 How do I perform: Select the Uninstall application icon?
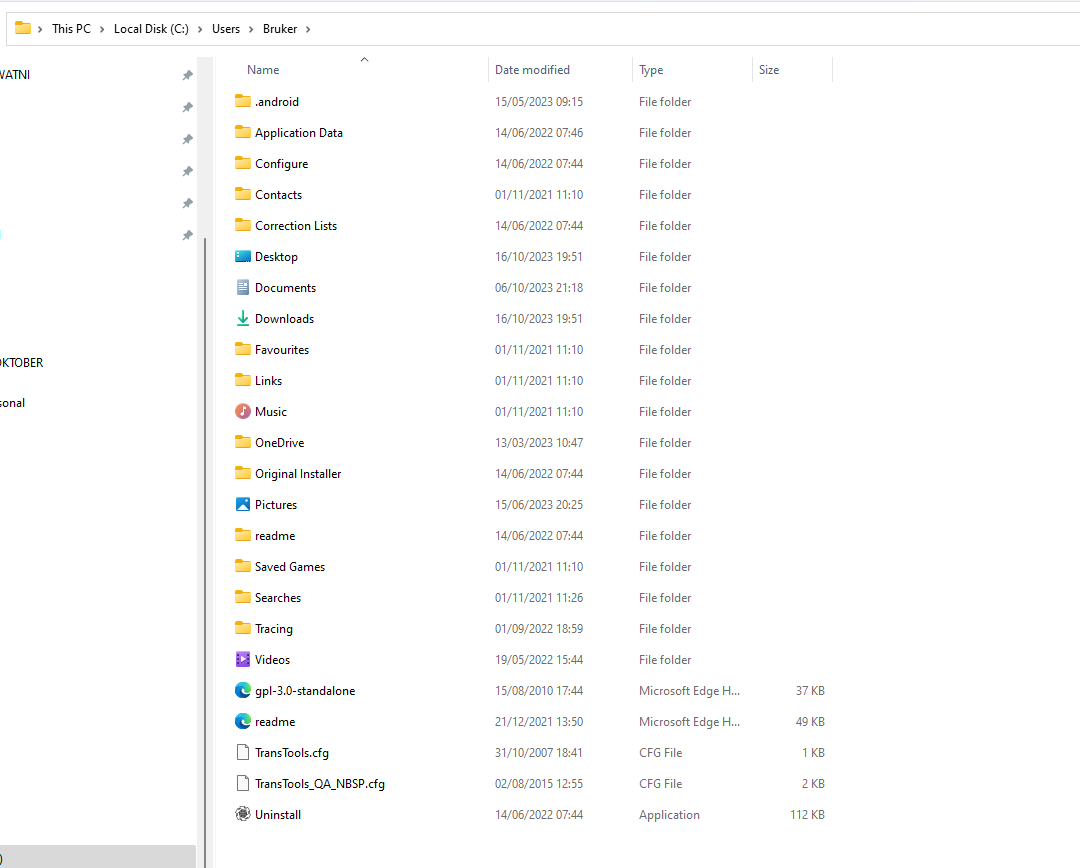[243, 815]
